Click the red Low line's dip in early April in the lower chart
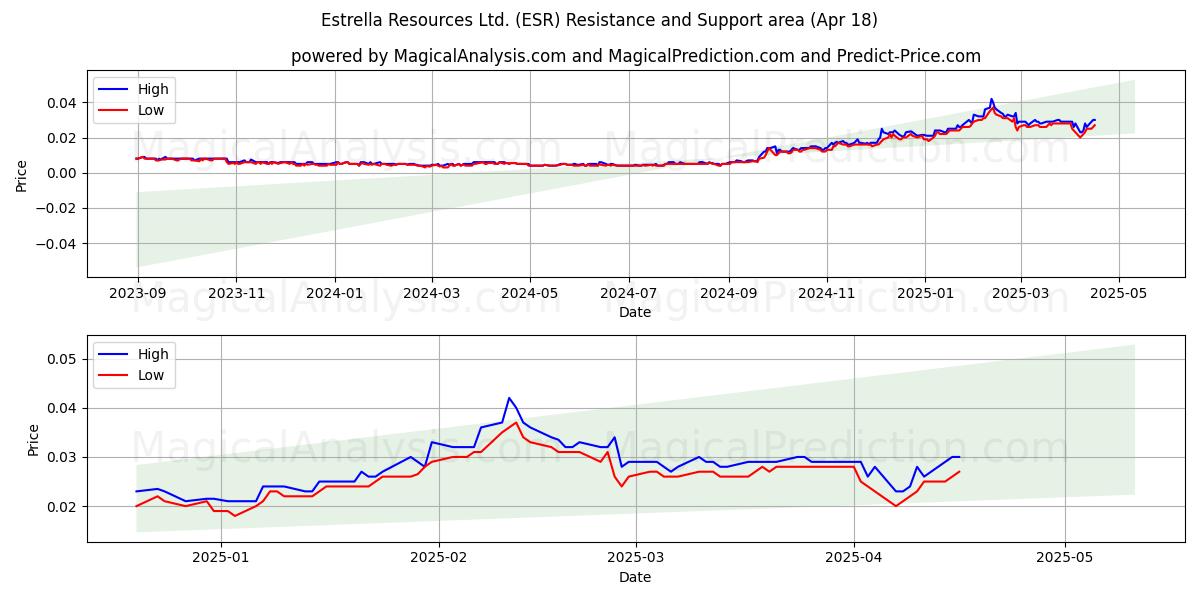Image resolution: width=1200 pixels, height=600 pixels. click(x=896, y=506)
